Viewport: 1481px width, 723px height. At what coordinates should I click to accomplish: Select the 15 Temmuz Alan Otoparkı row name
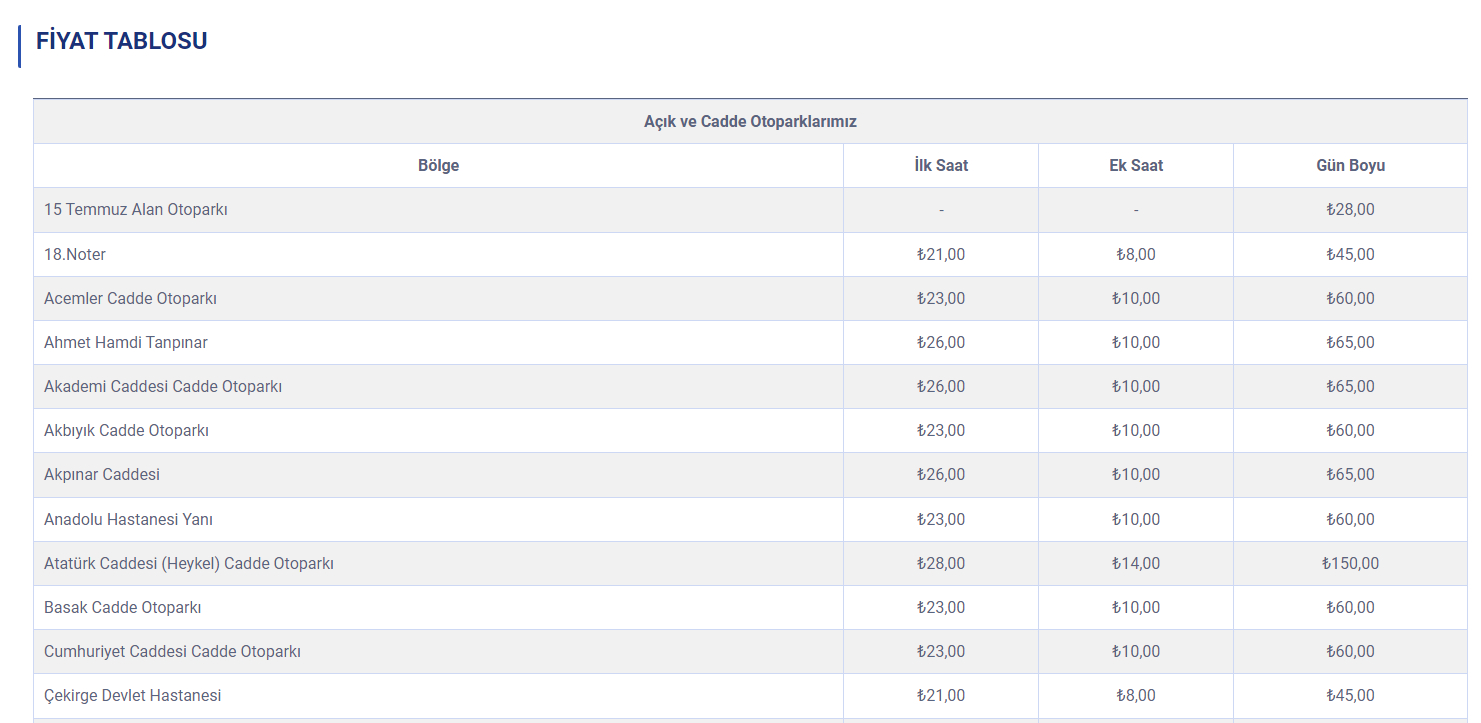click(x=136, y=210)
